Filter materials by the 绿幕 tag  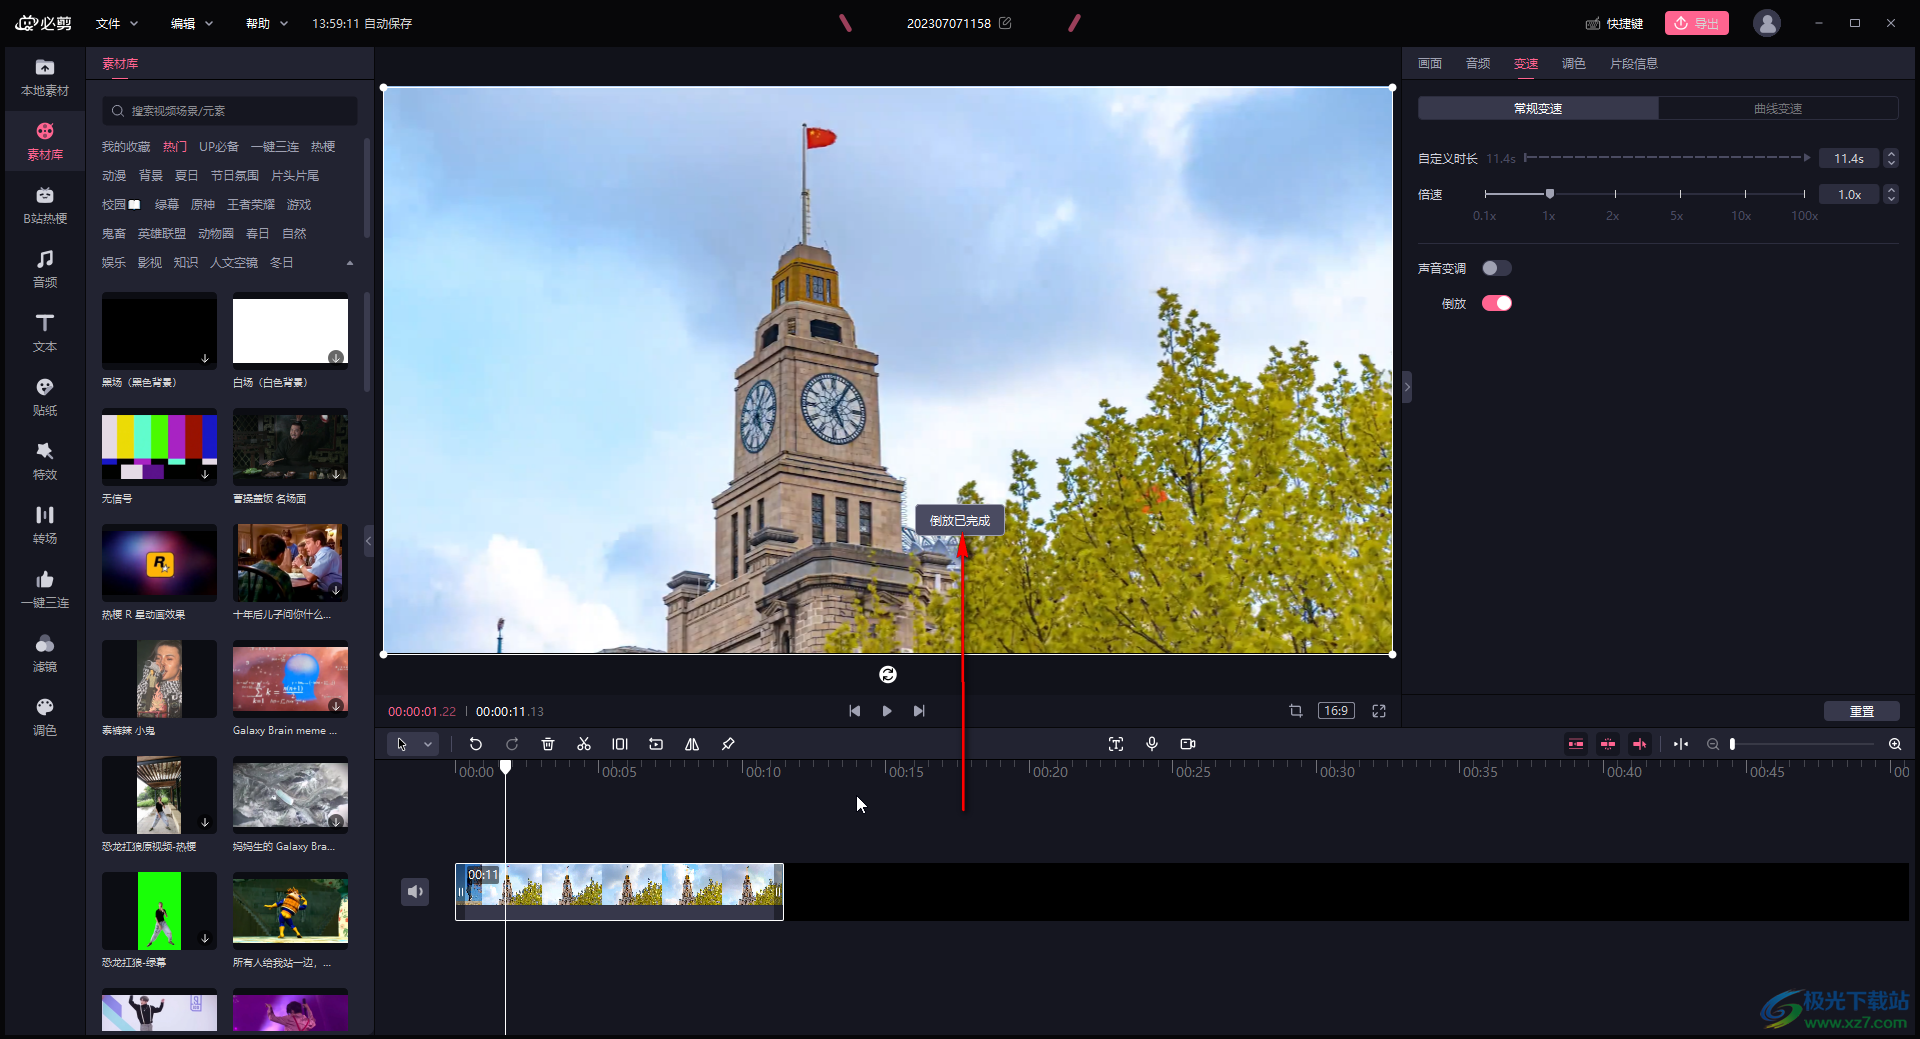tap(167, 204)
